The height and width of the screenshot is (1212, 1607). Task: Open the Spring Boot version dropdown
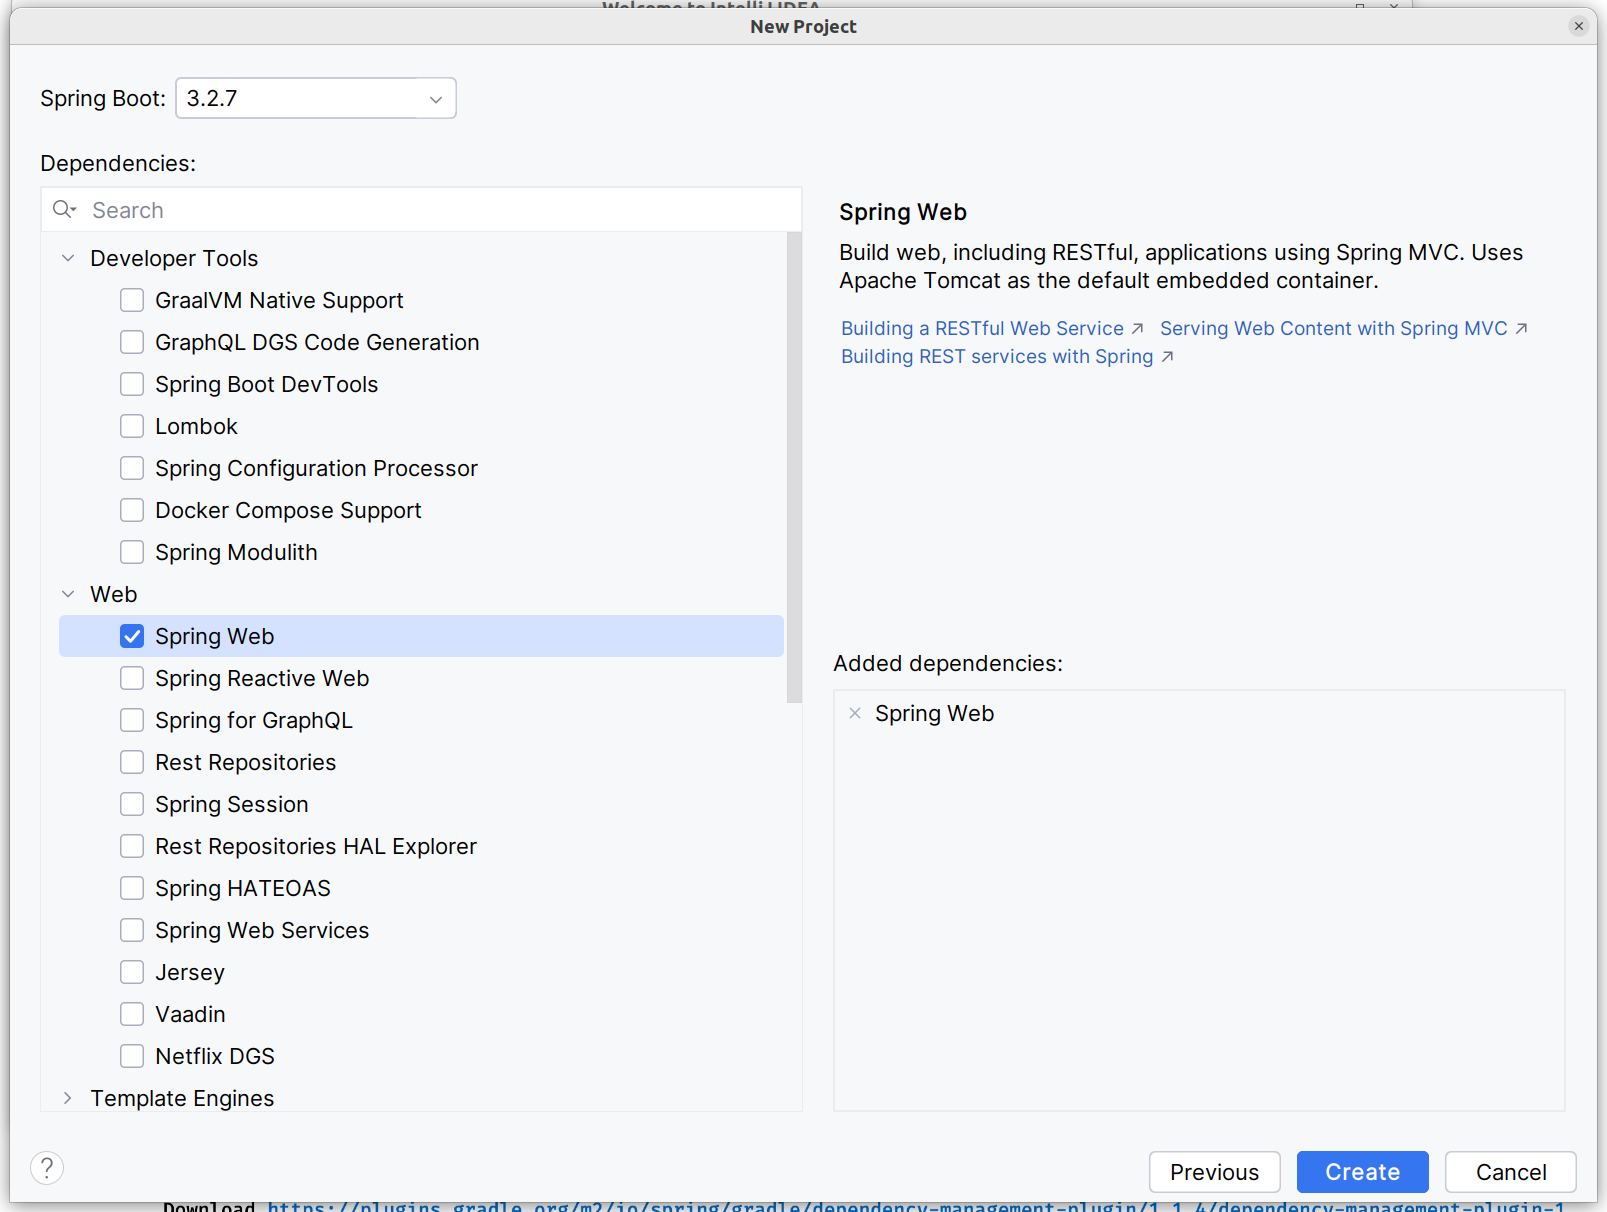coord(316,98)
